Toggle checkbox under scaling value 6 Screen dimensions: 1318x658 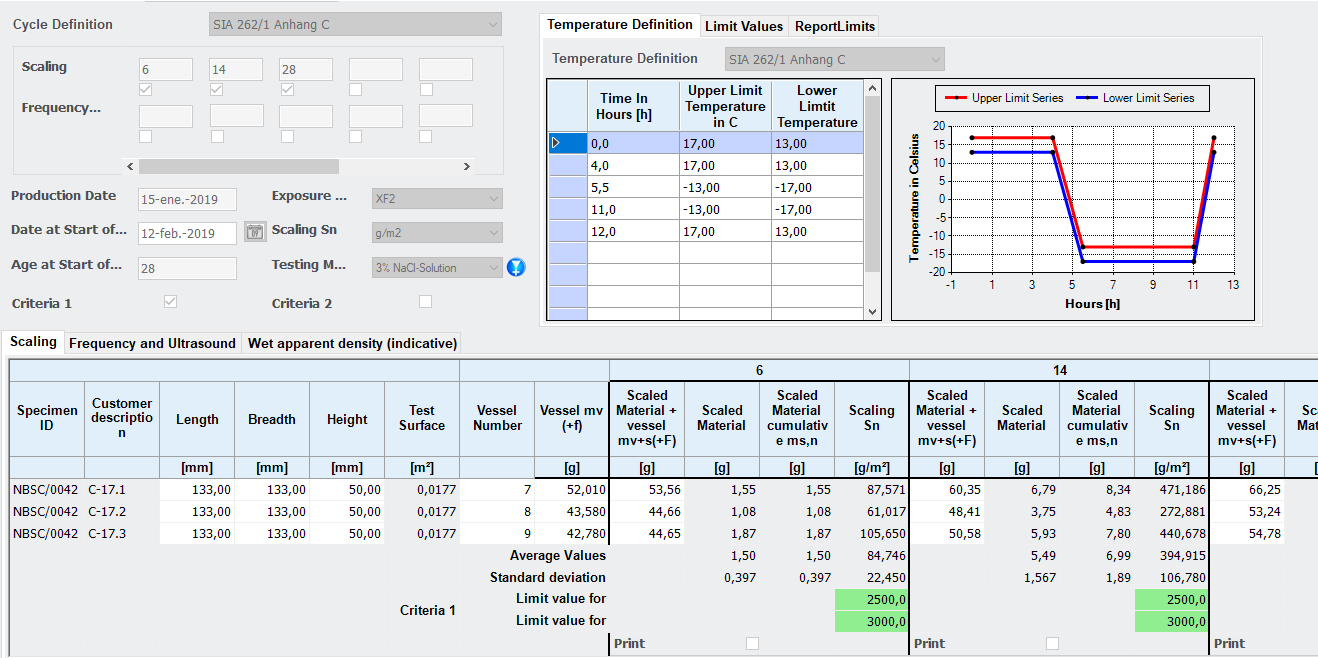pyautogui.click(x=146, y=89)
